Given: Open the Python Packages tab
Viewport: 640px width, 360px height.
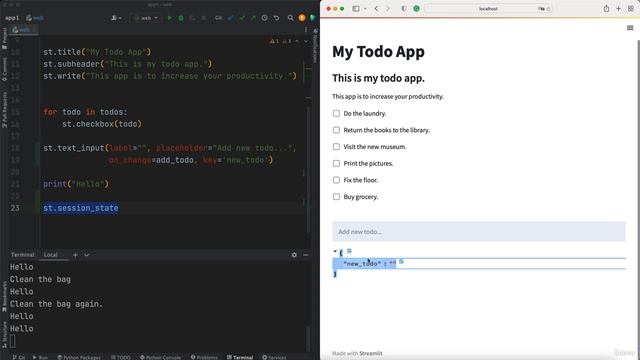Looking at the screenshot, I should pyautogui.click(x=79, y=357).
